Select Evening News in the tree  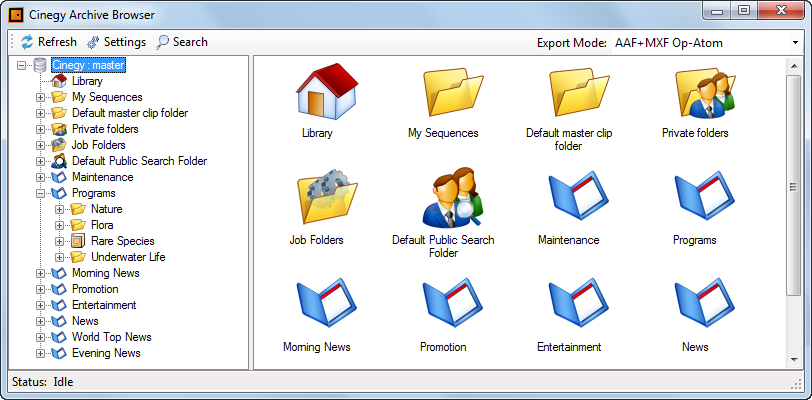[x=106, y=353]
